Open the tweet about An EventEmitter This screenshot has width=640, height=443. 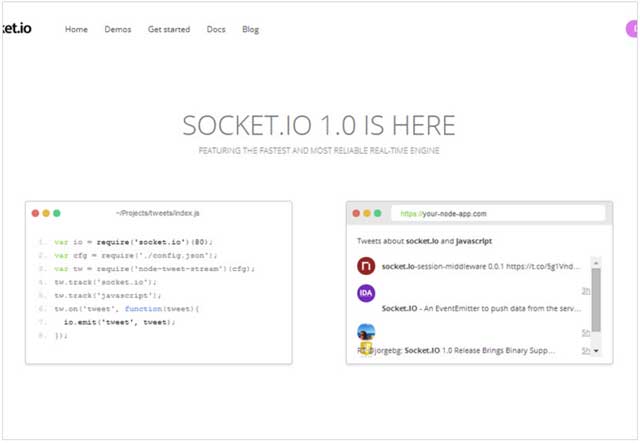point(481,308)
